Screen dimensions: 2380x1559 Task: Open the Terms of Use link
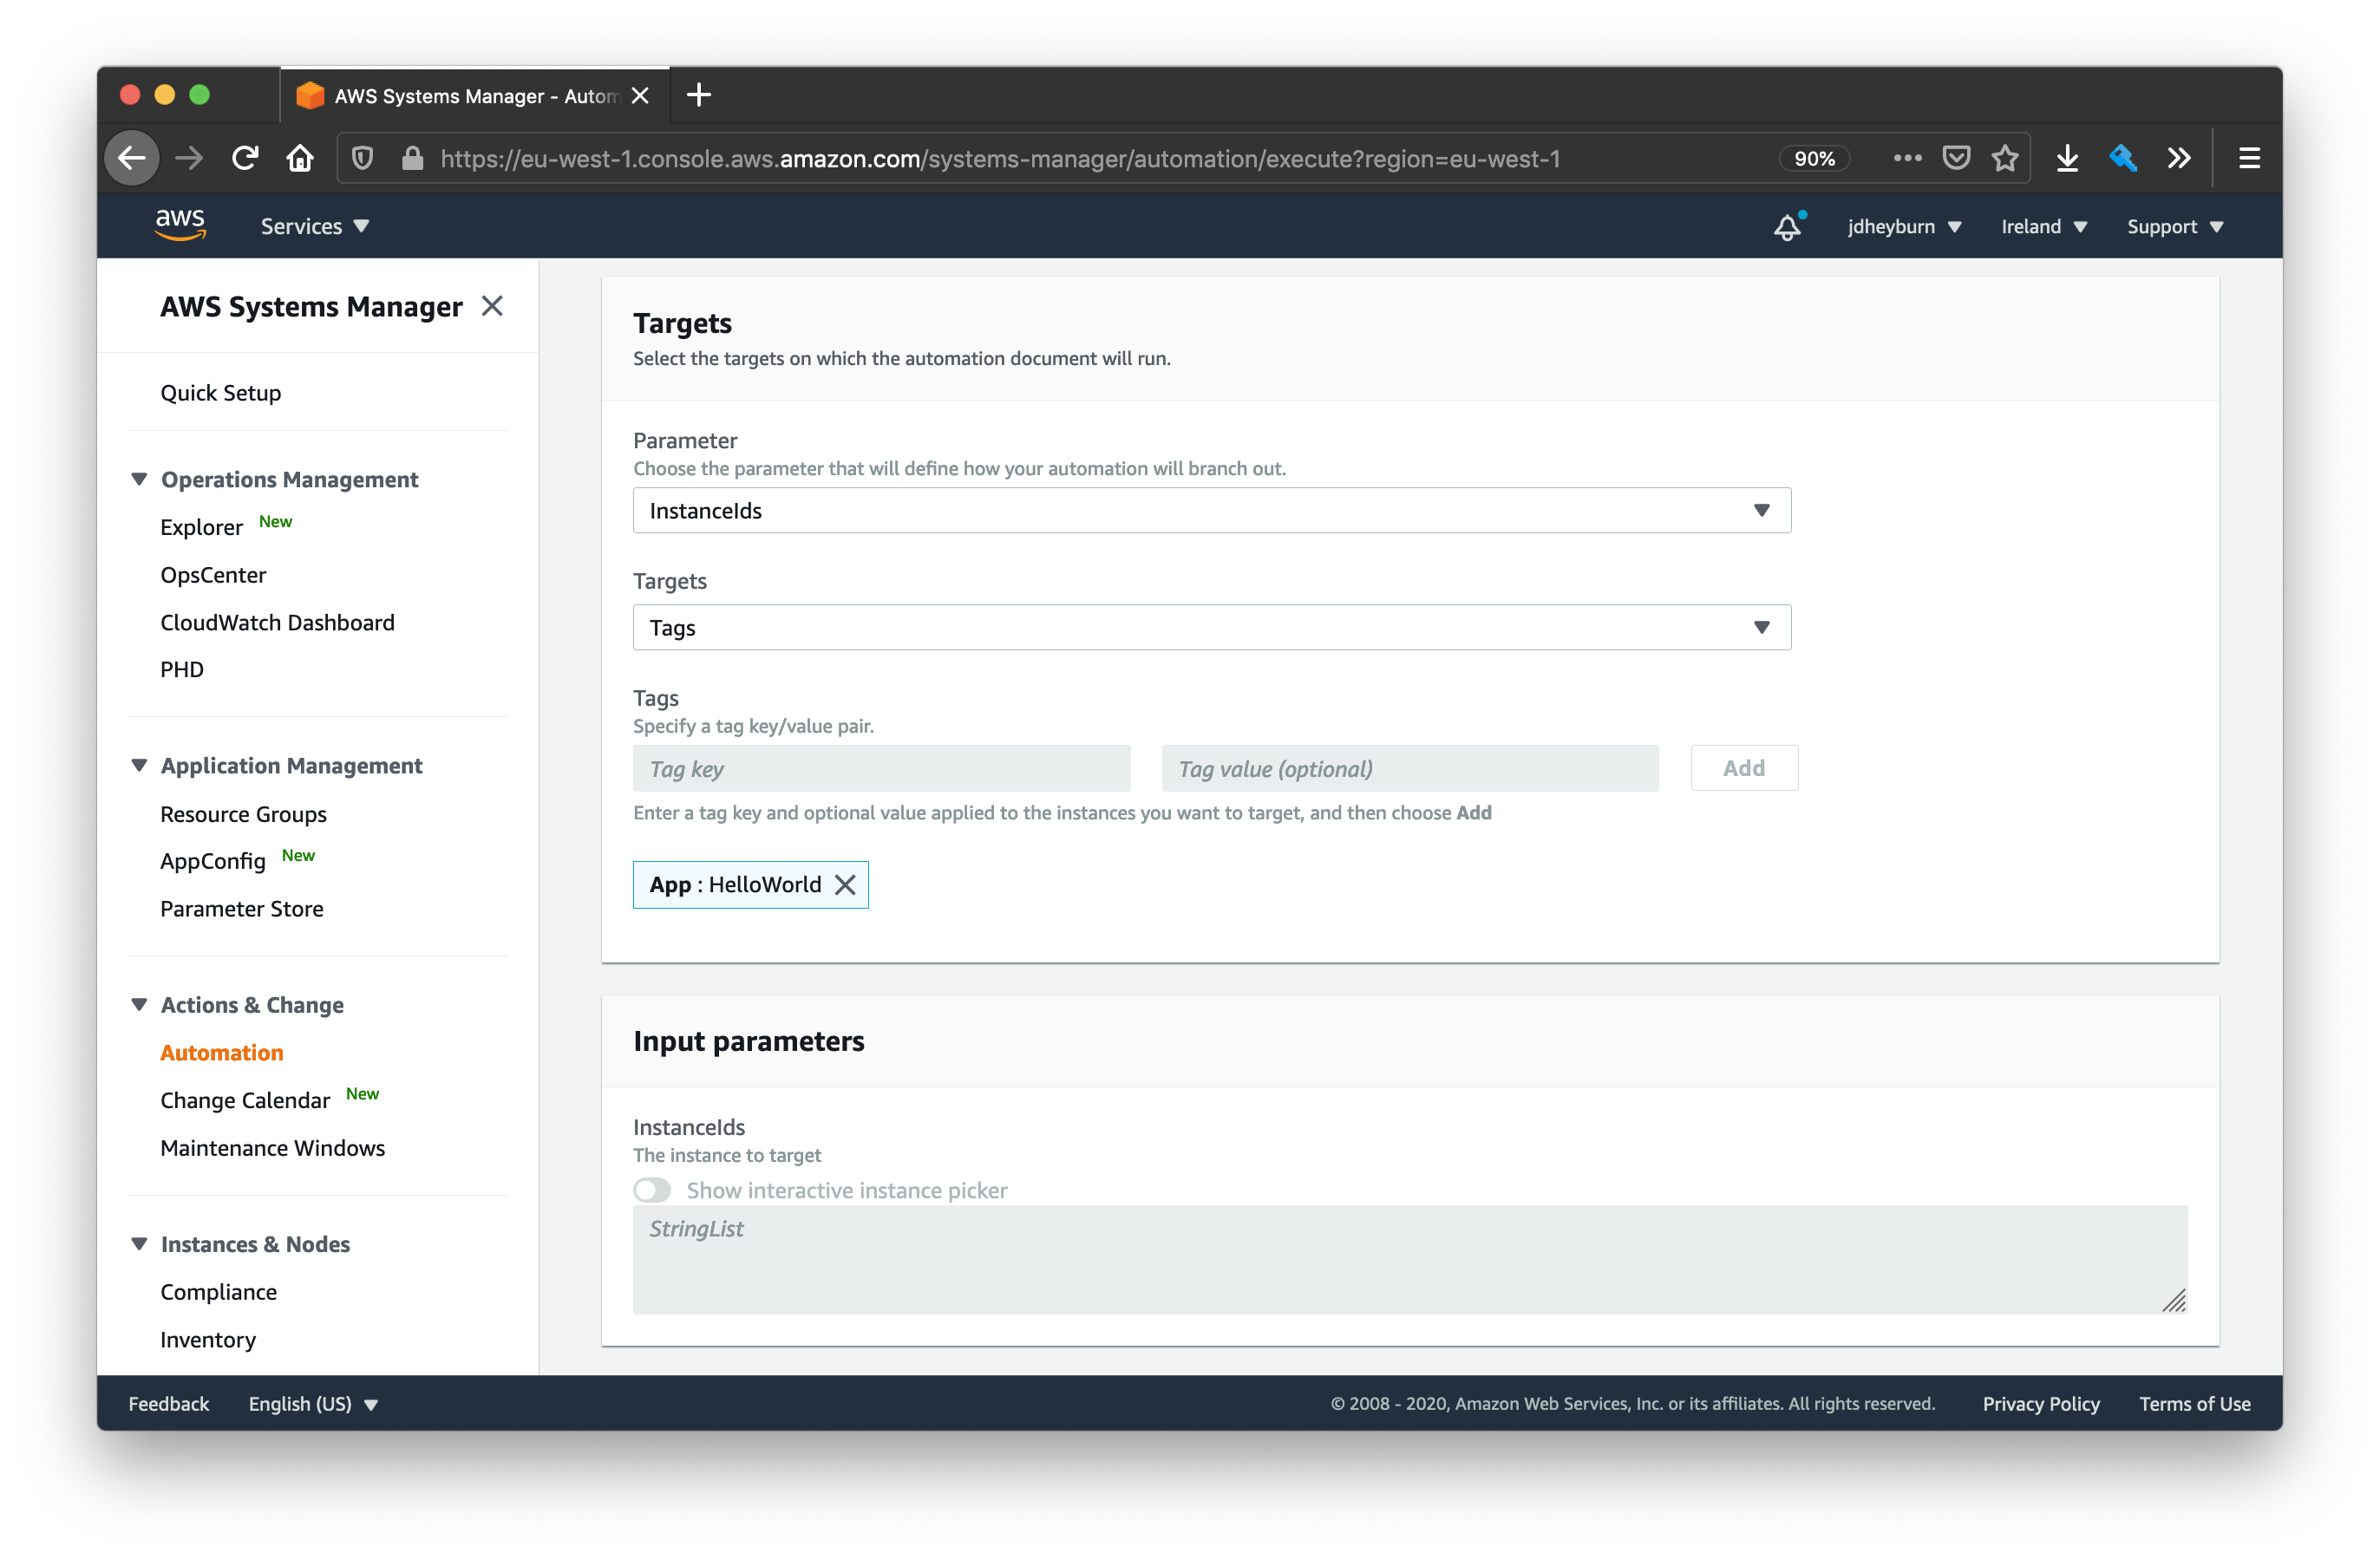pyautogui.click(x=2195, y=1403)
